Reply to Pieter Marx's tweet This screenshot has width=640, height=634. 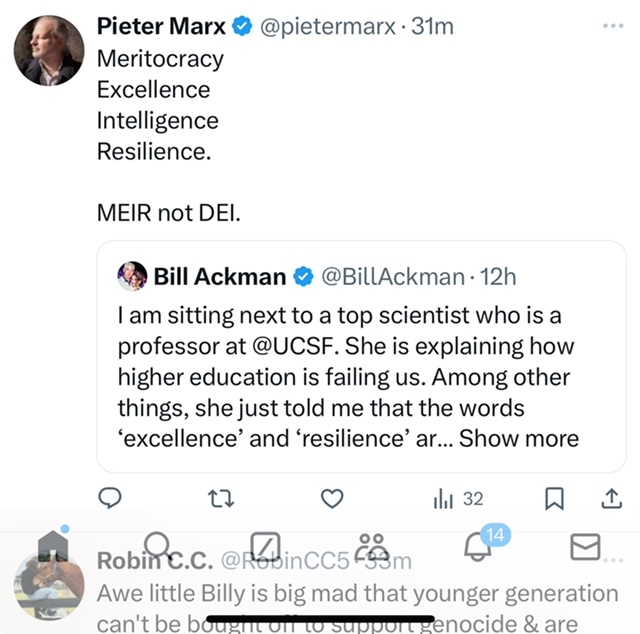point(110,498)
